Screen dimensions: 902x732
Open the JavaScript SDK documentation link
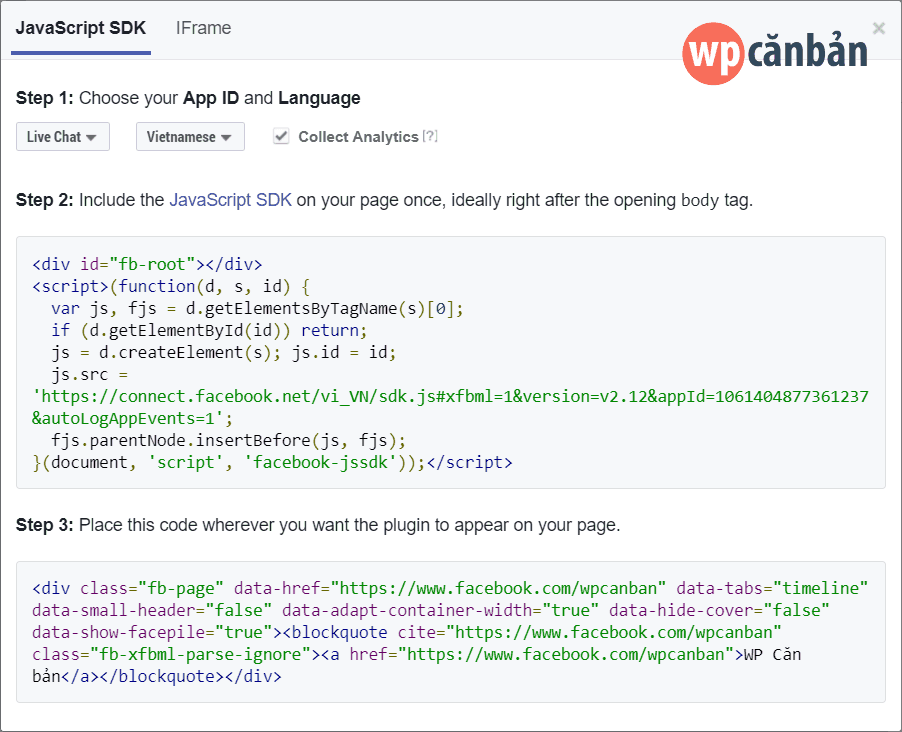[230, 199]
